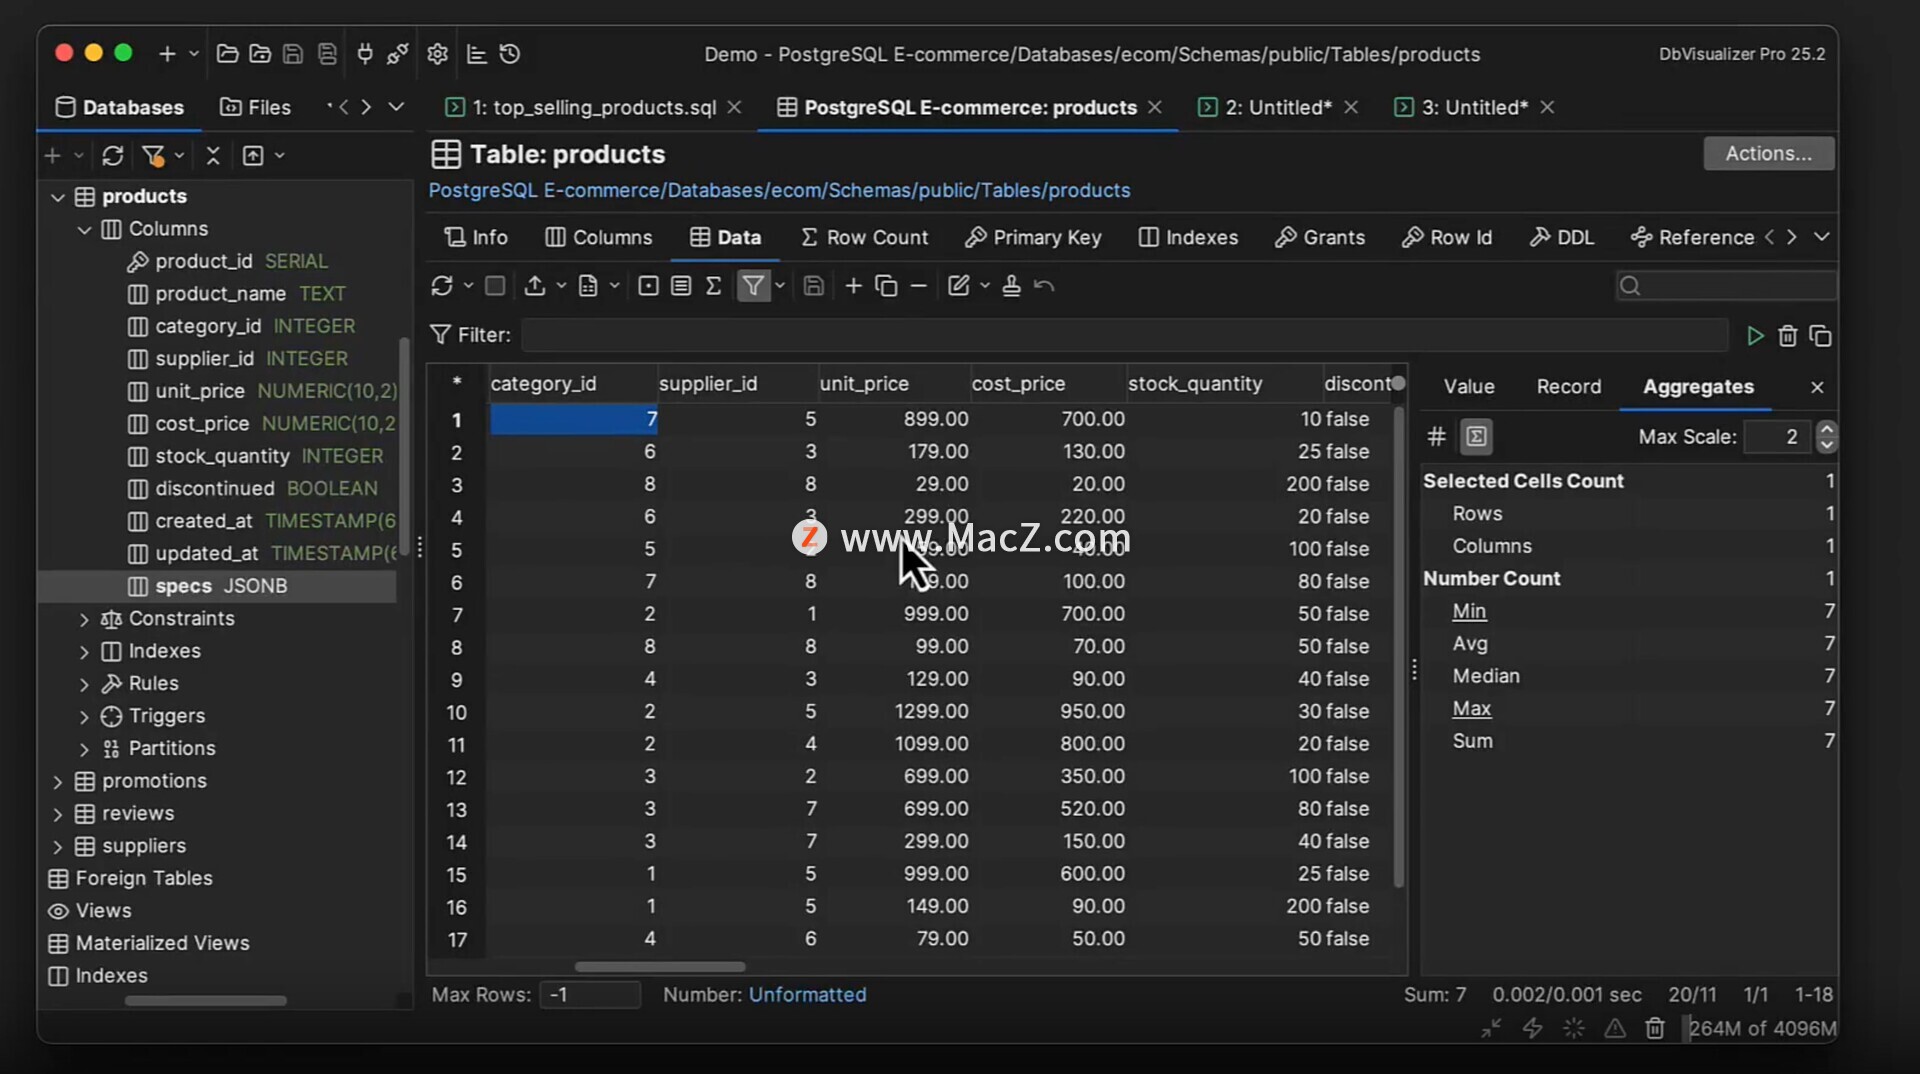The height and width of the screenshot is (1074, 1920).
Task: Open the DDL subtab
Action: pyautogui.click(x=1562, y=237)
